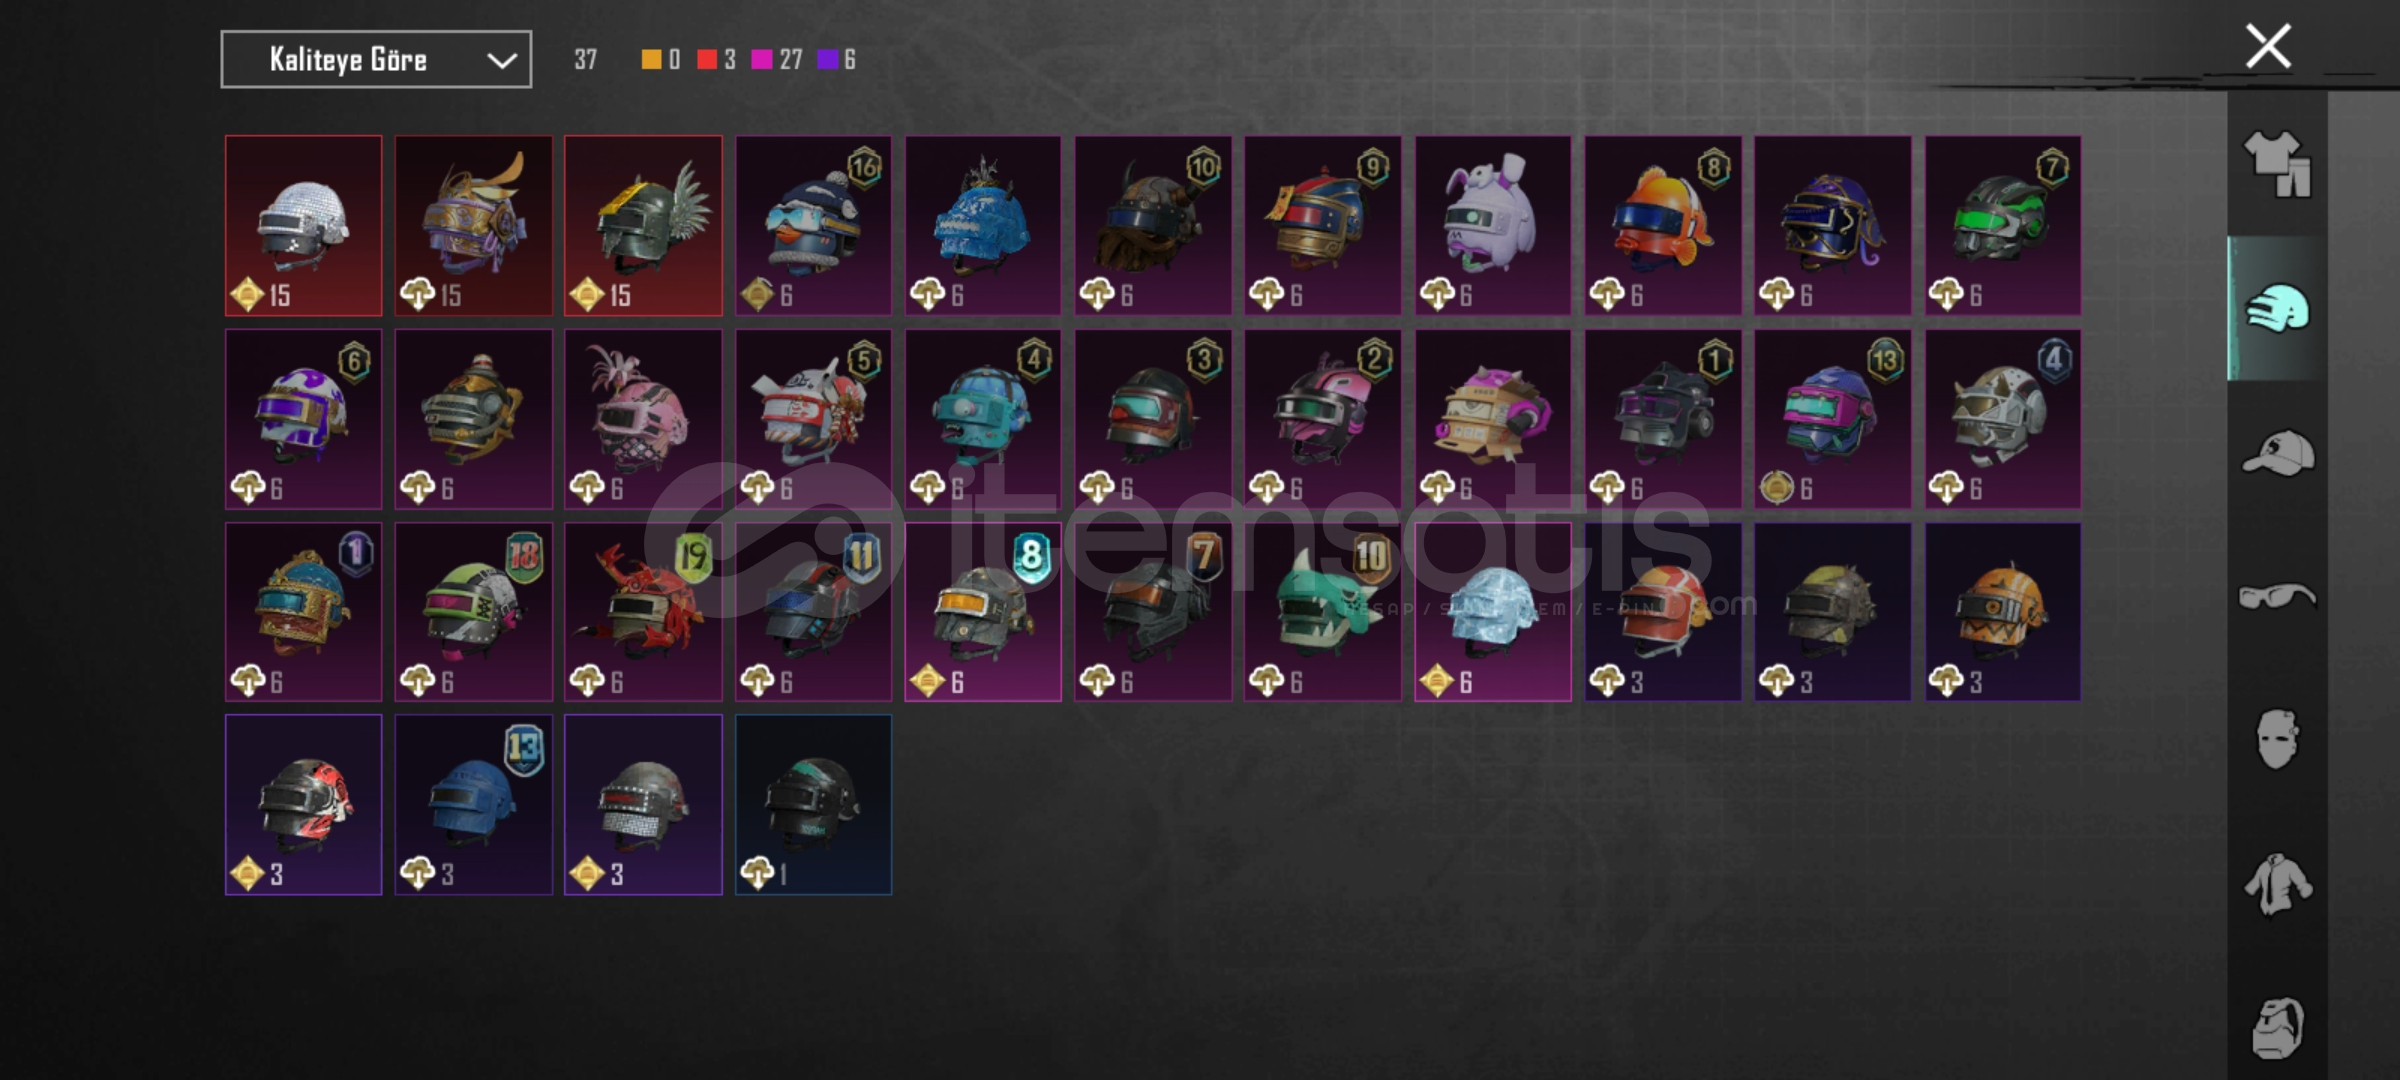
Task: Switch to the glasses category icon
Action: (x=2277, y=596)
